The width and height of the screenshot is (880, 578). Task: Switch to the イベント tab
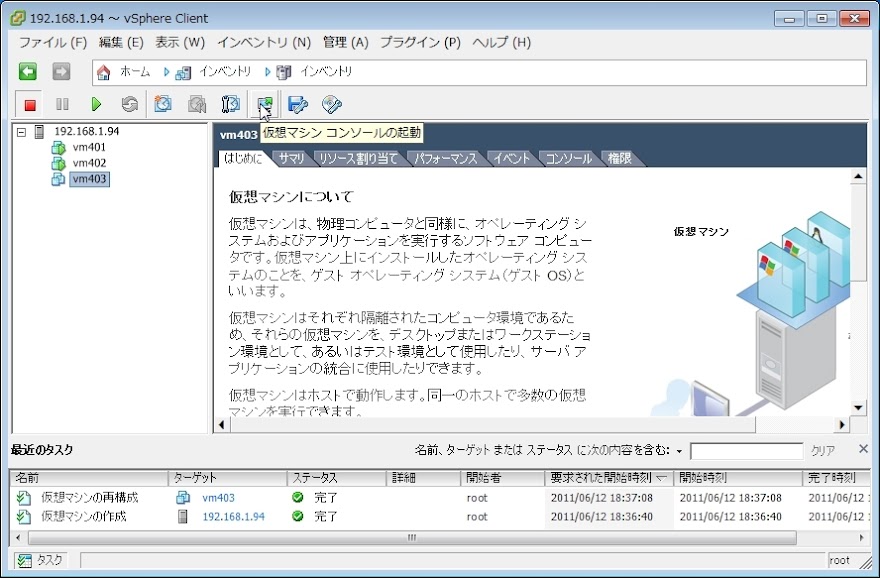[511, 159]
